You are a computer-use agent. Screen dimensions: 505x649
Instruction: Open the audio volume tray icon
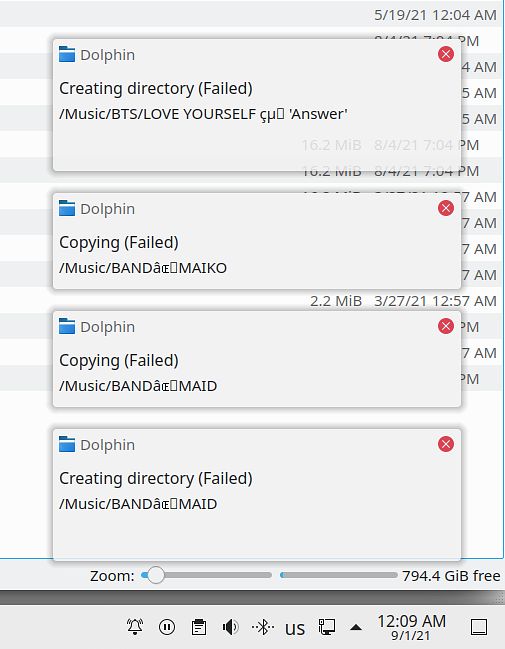pyautogui.click(x=230, y=627)
